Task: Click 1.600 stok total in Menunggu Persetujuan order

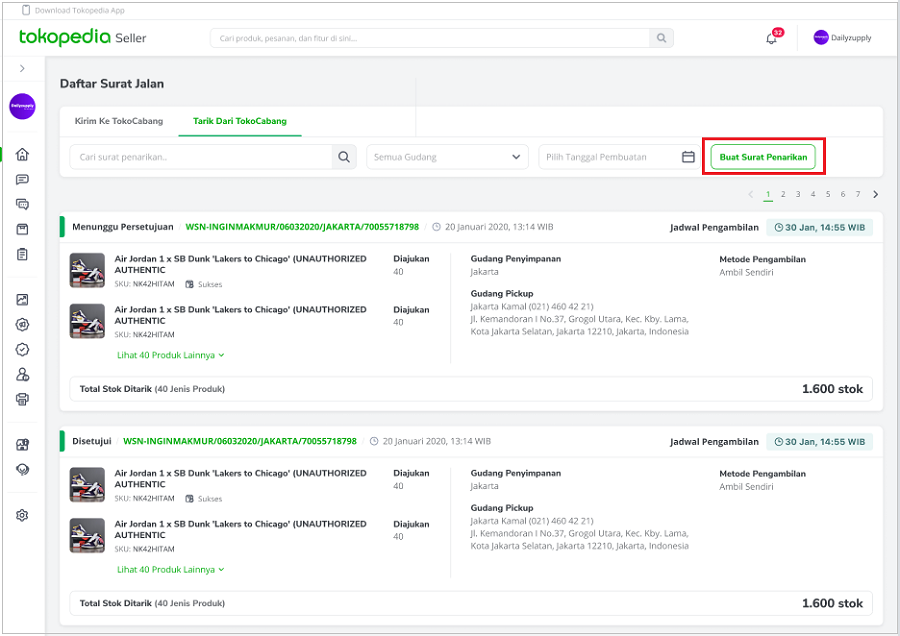Action: point(832,389)
